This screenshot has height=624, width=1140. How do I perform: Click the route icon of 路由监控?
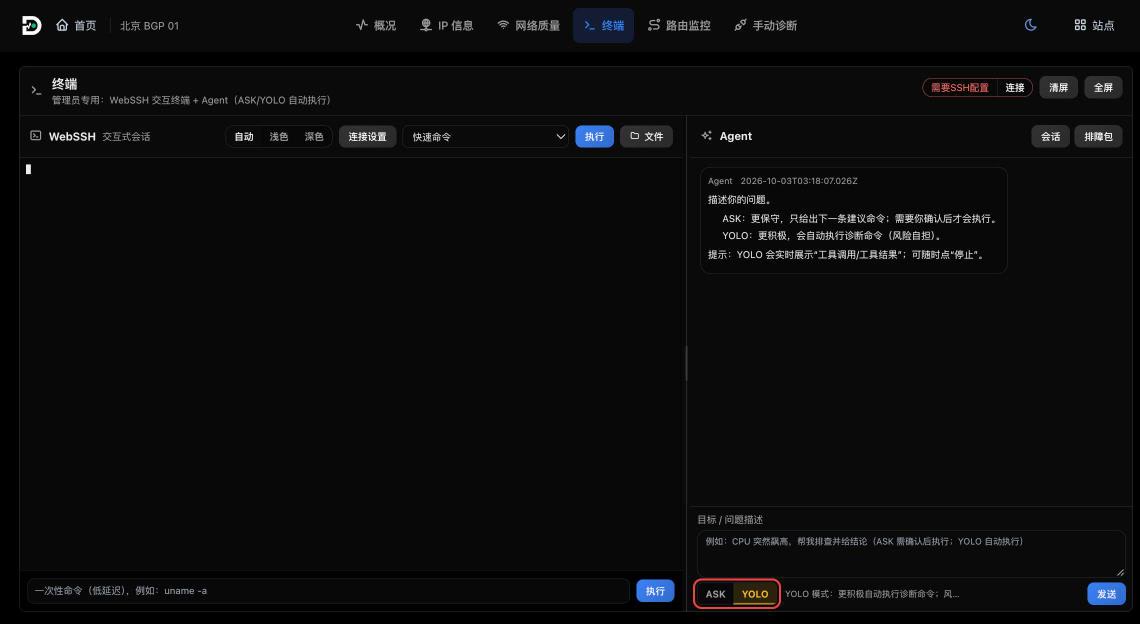[654, 25]
